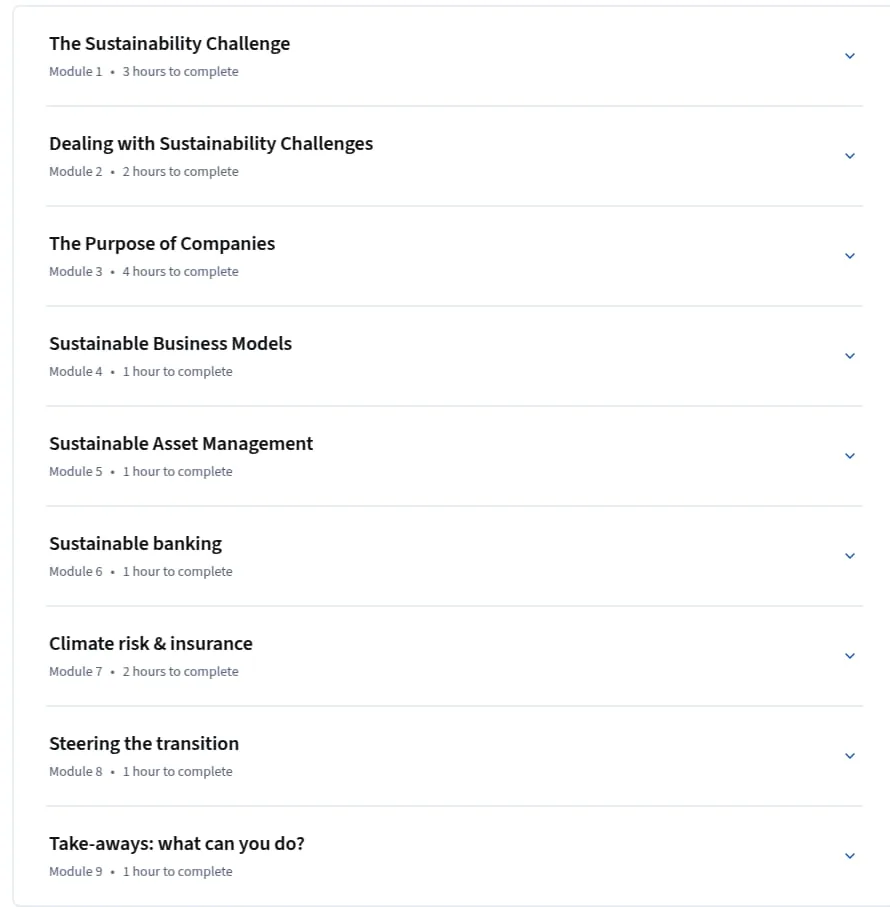Expand Dealing with Sustainability Challenges chevron
The height and width of the screenshot is (907, 890).
pyautogui.click(x=850, y=156)
